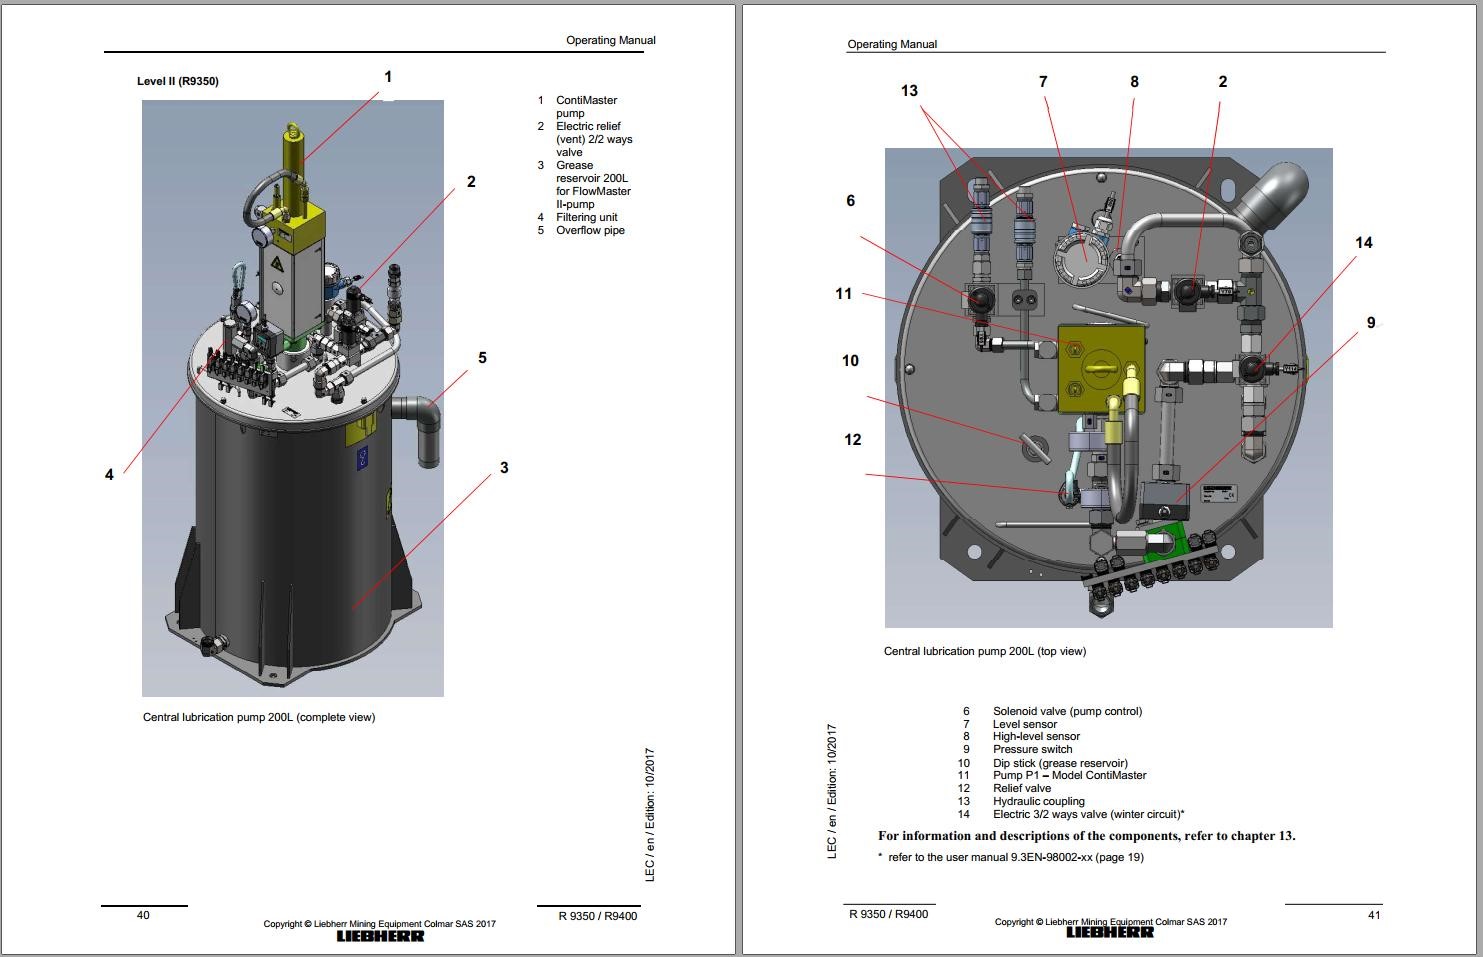The width and height of the screenshot is (1483, 957).
Task: Select the solenoid valve marked 6
Action: [980, 300]
